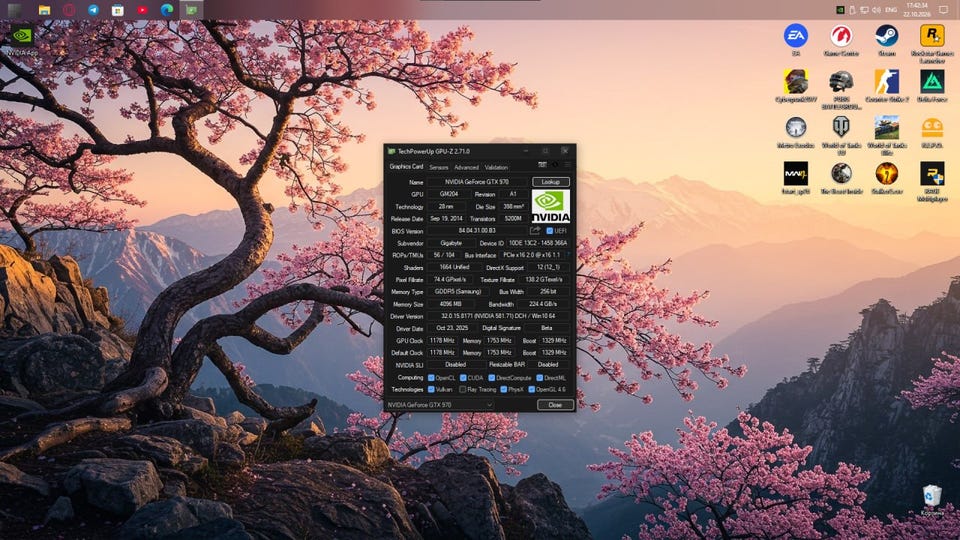Click the volume icon in system tray

tap(876, 10)
